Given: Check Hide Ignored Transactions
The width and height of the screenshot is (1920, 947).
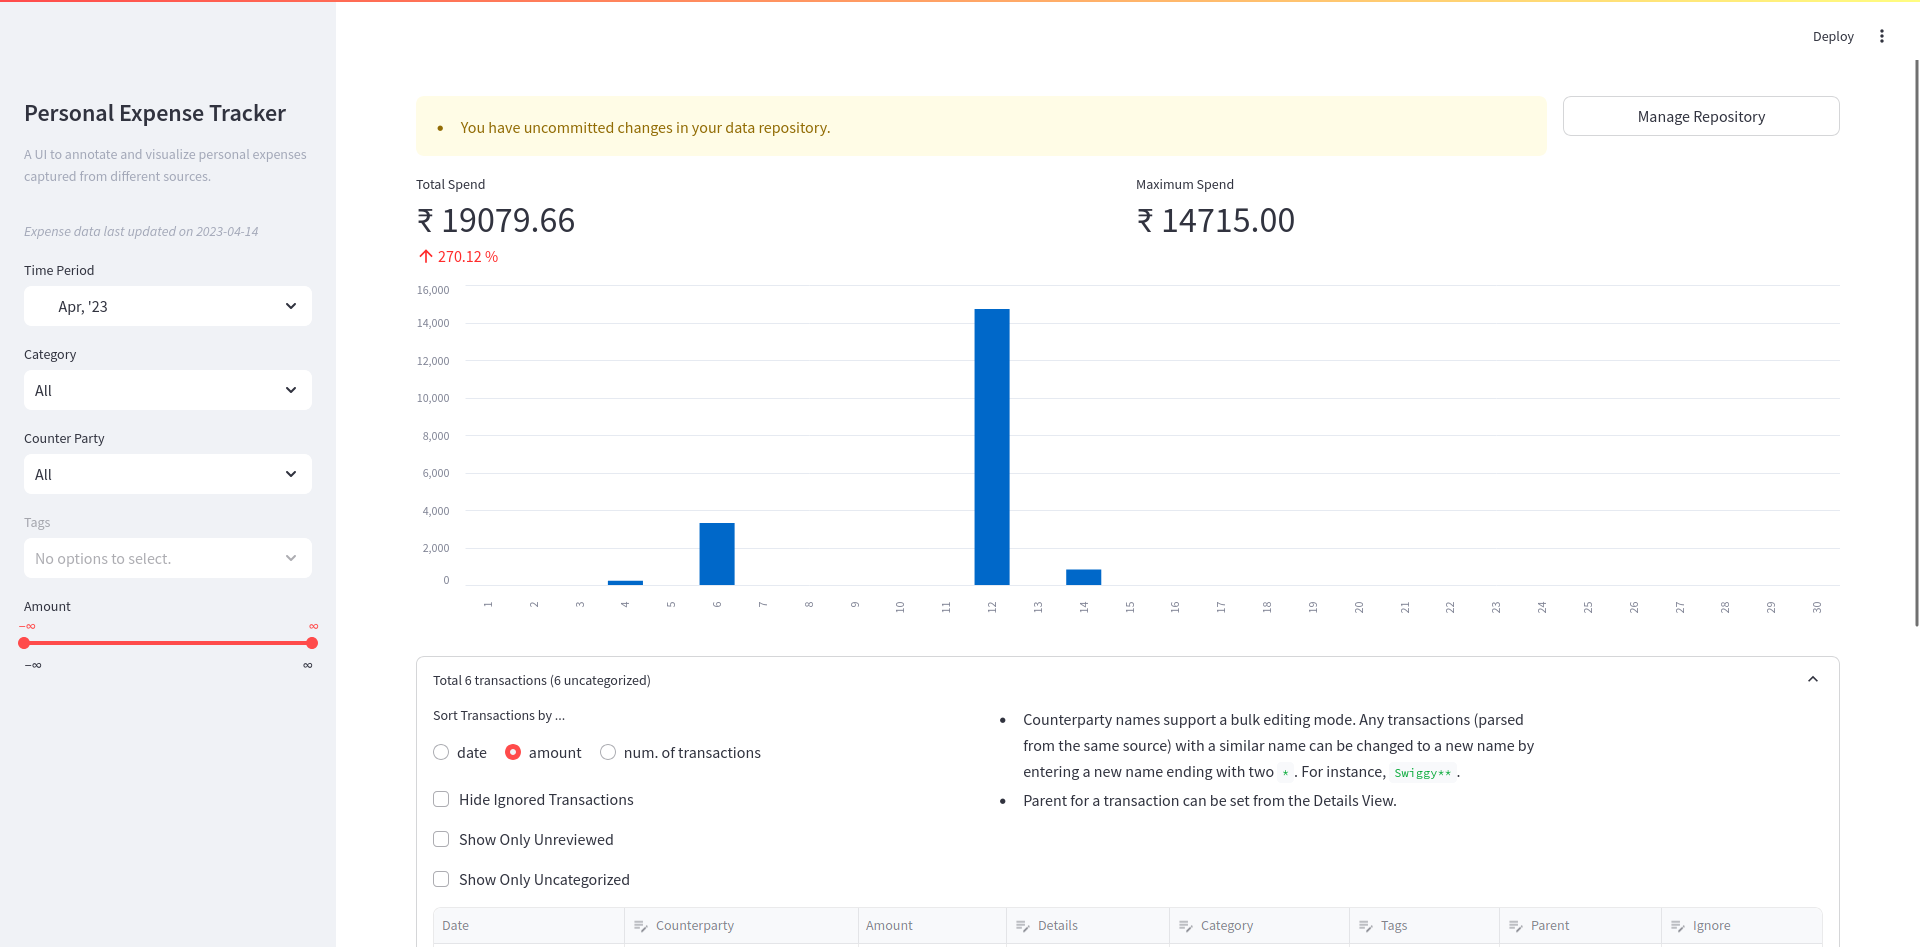Looking at the screenshot, I should point(441,799).
